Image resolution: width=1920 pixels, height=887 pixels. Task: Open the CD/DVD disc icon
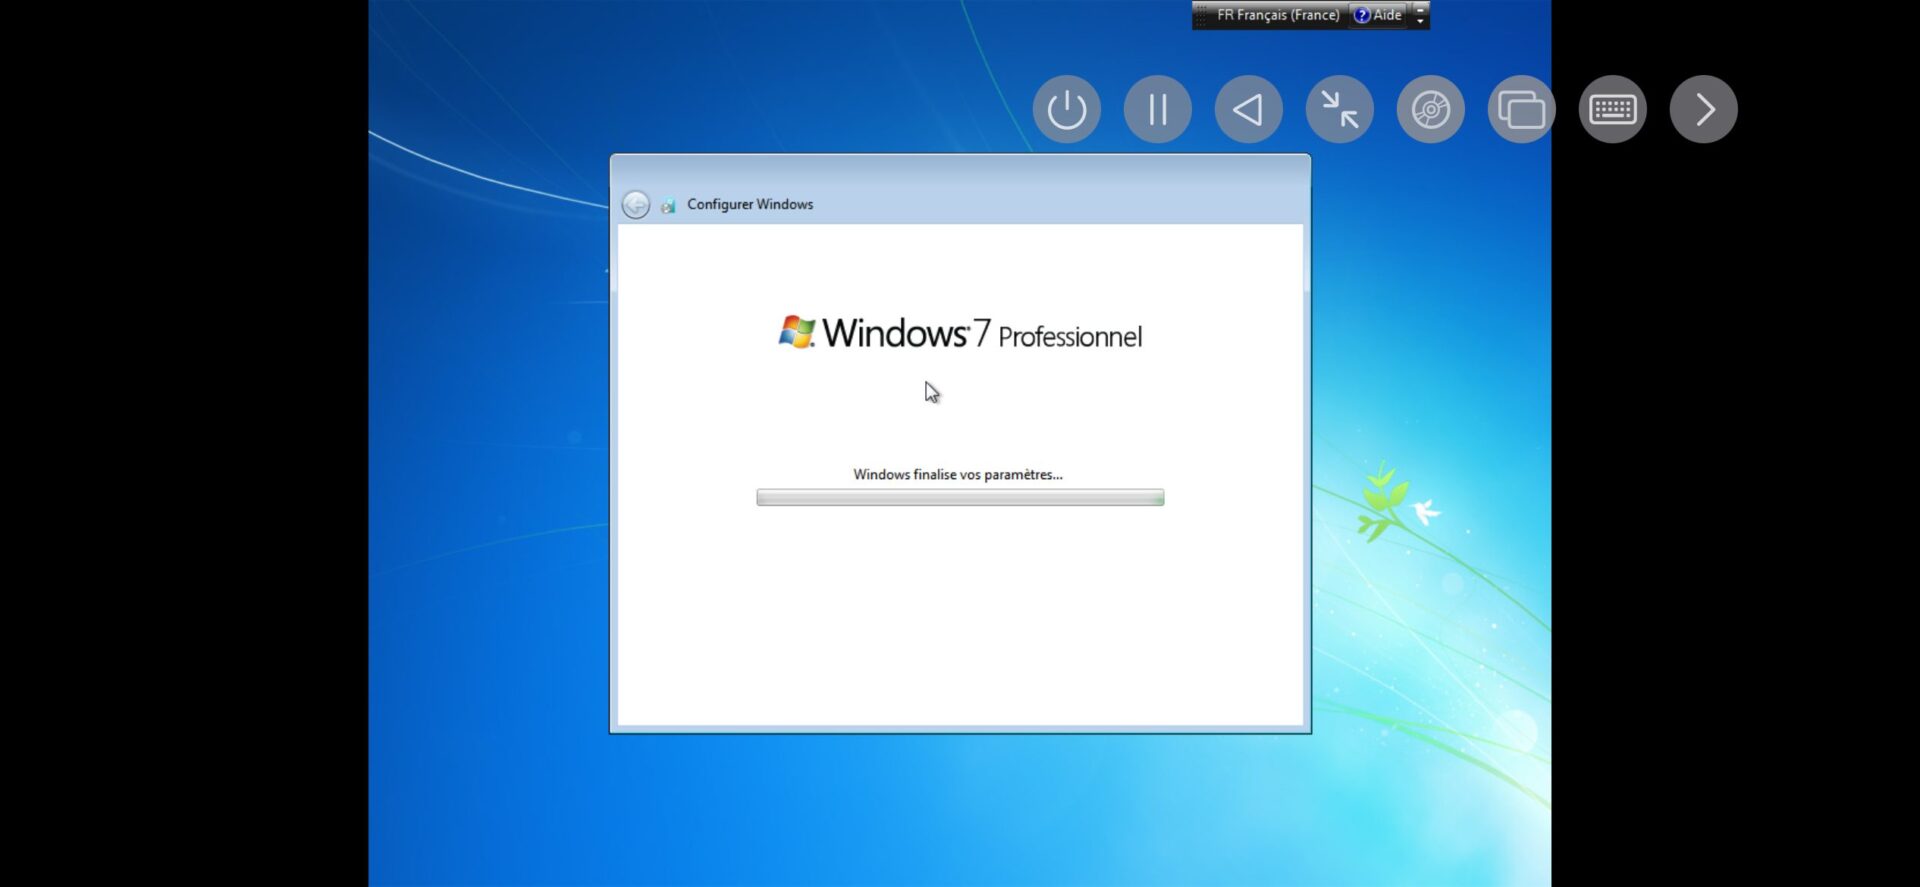point(1430,109)
